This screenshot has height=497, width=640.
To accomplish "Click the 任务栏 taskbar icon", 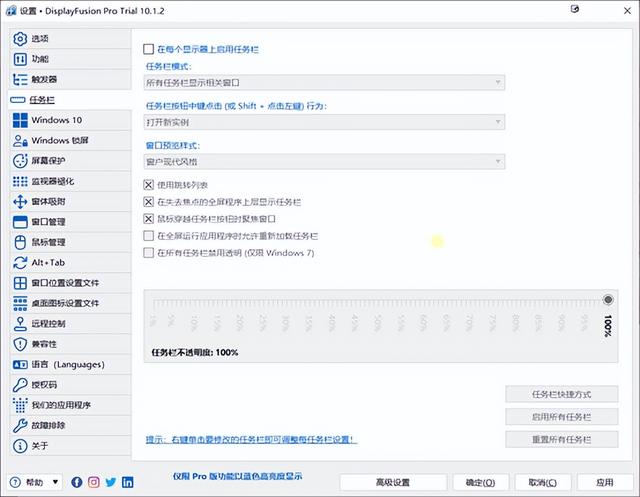I will pos(18,100).
